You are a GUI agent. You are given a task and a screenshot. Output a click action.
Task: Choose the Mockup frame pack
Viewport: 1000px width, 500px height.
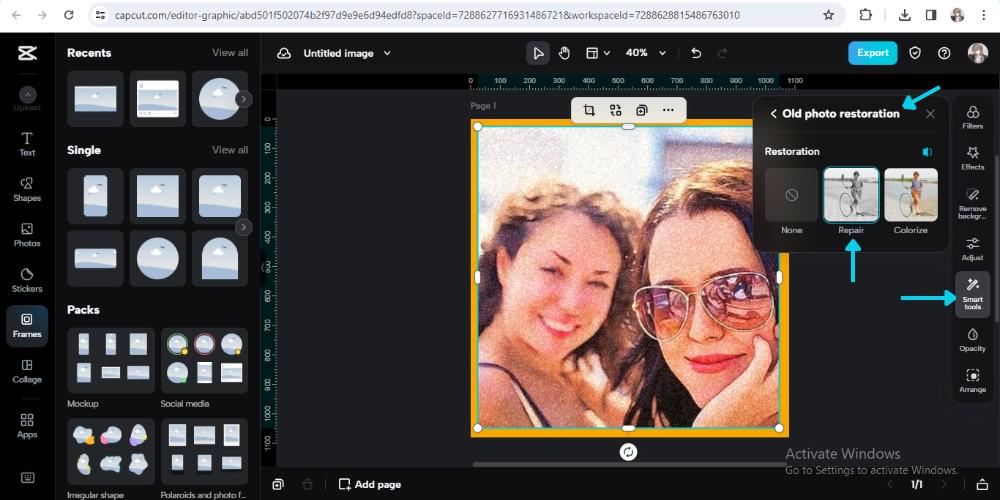tap(111, 360)
